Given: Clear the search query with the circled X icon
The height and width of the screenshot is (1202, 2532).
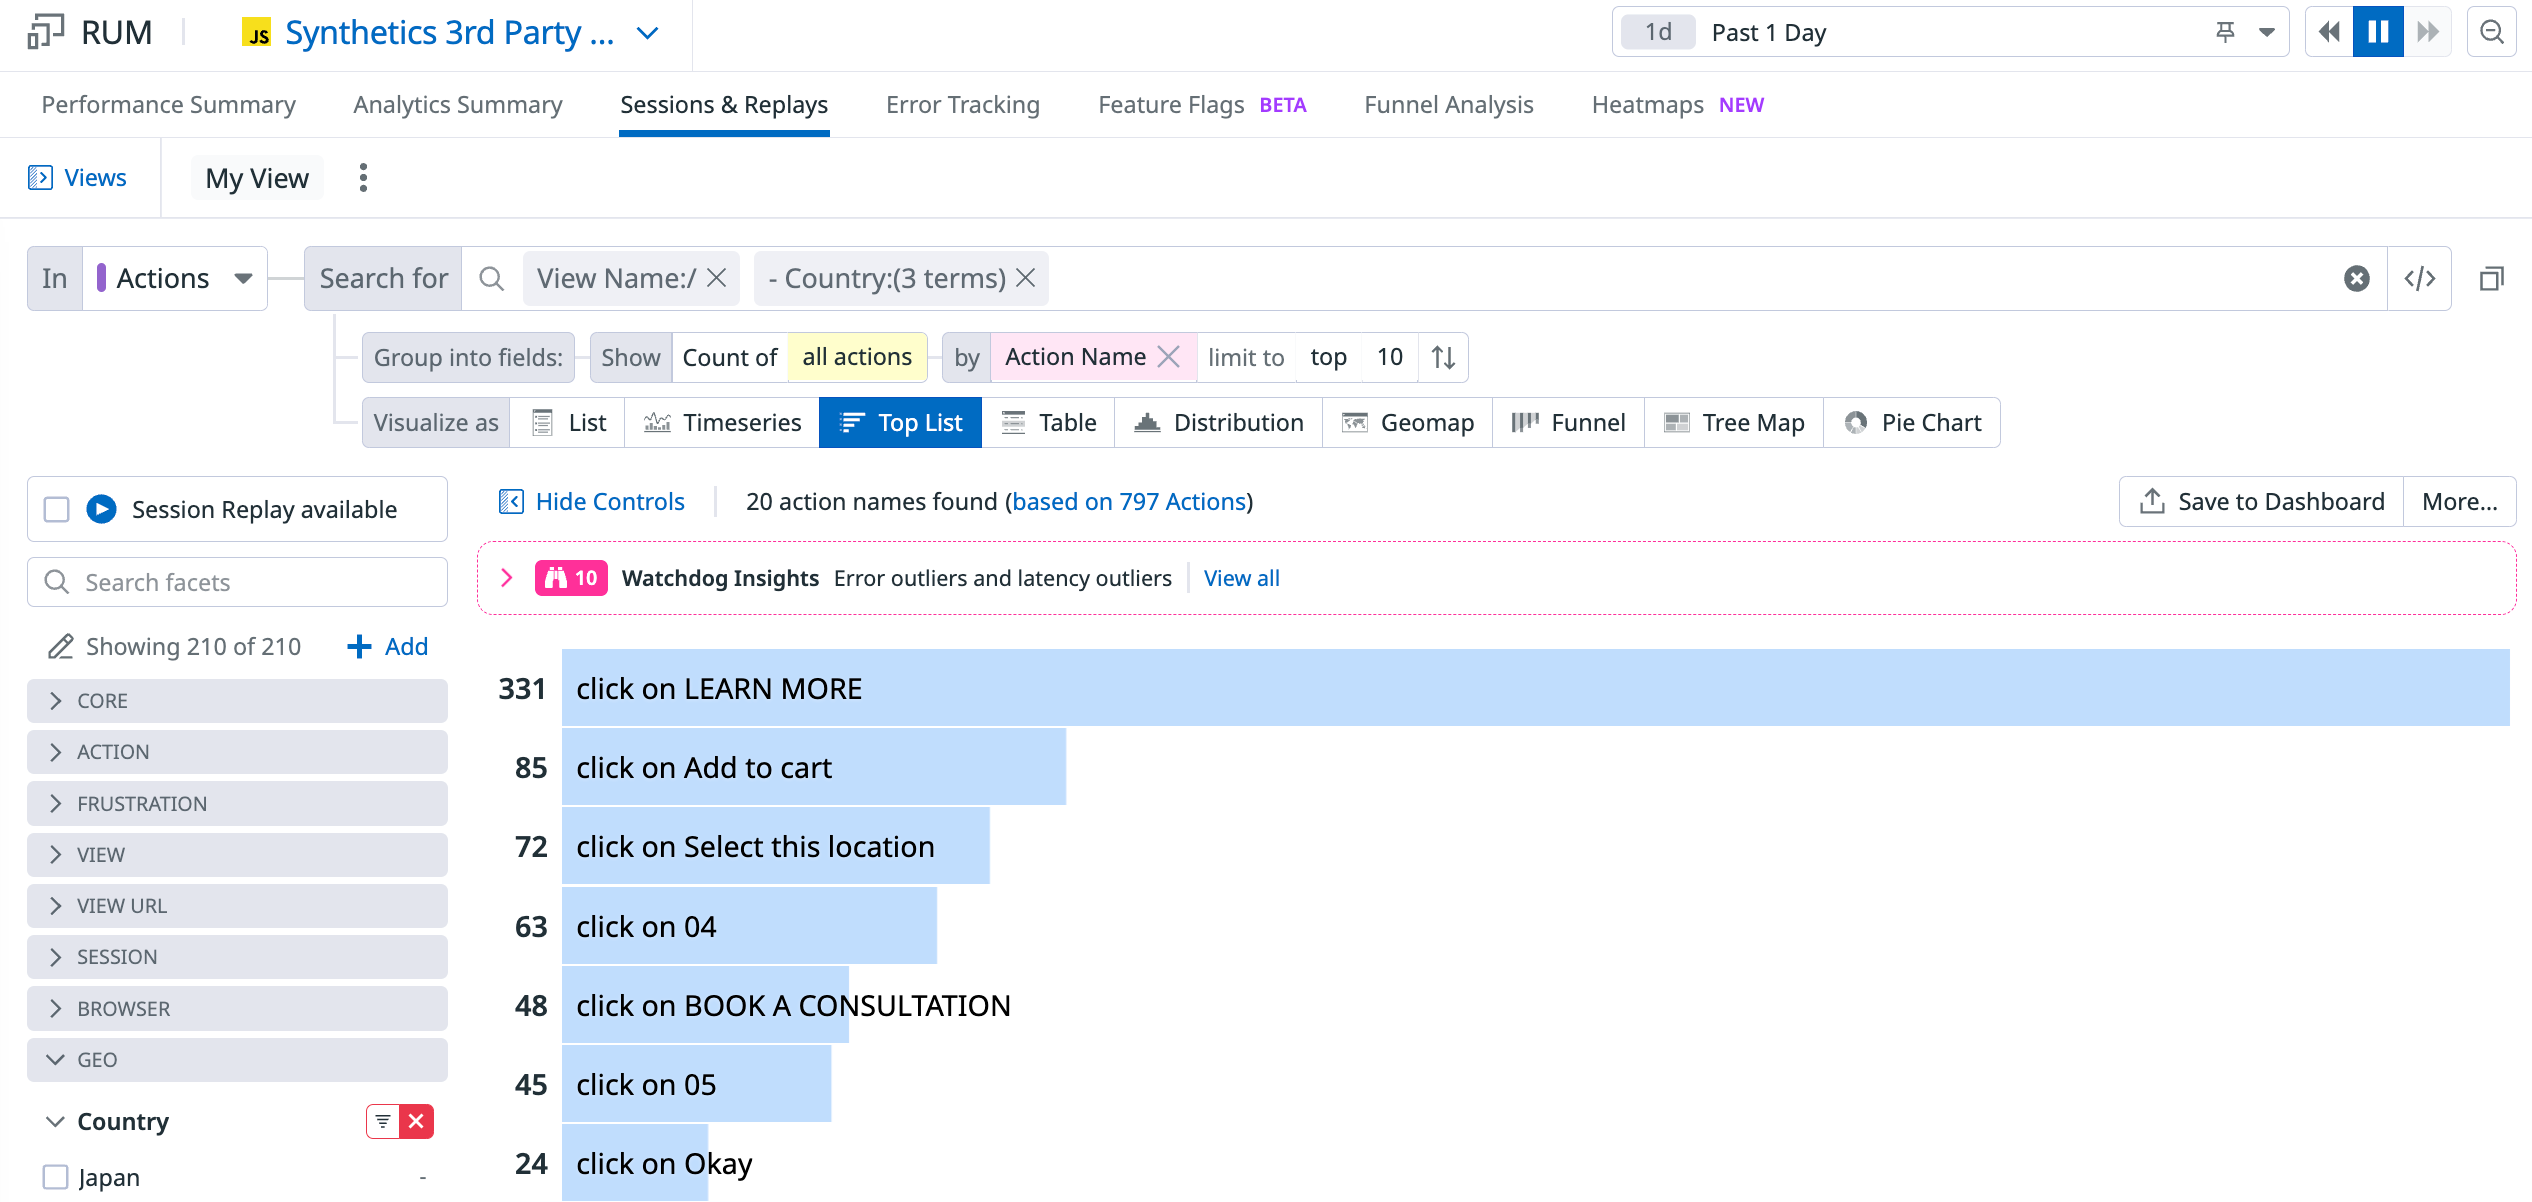Looking at the screenshot, I should (2356, 278).
